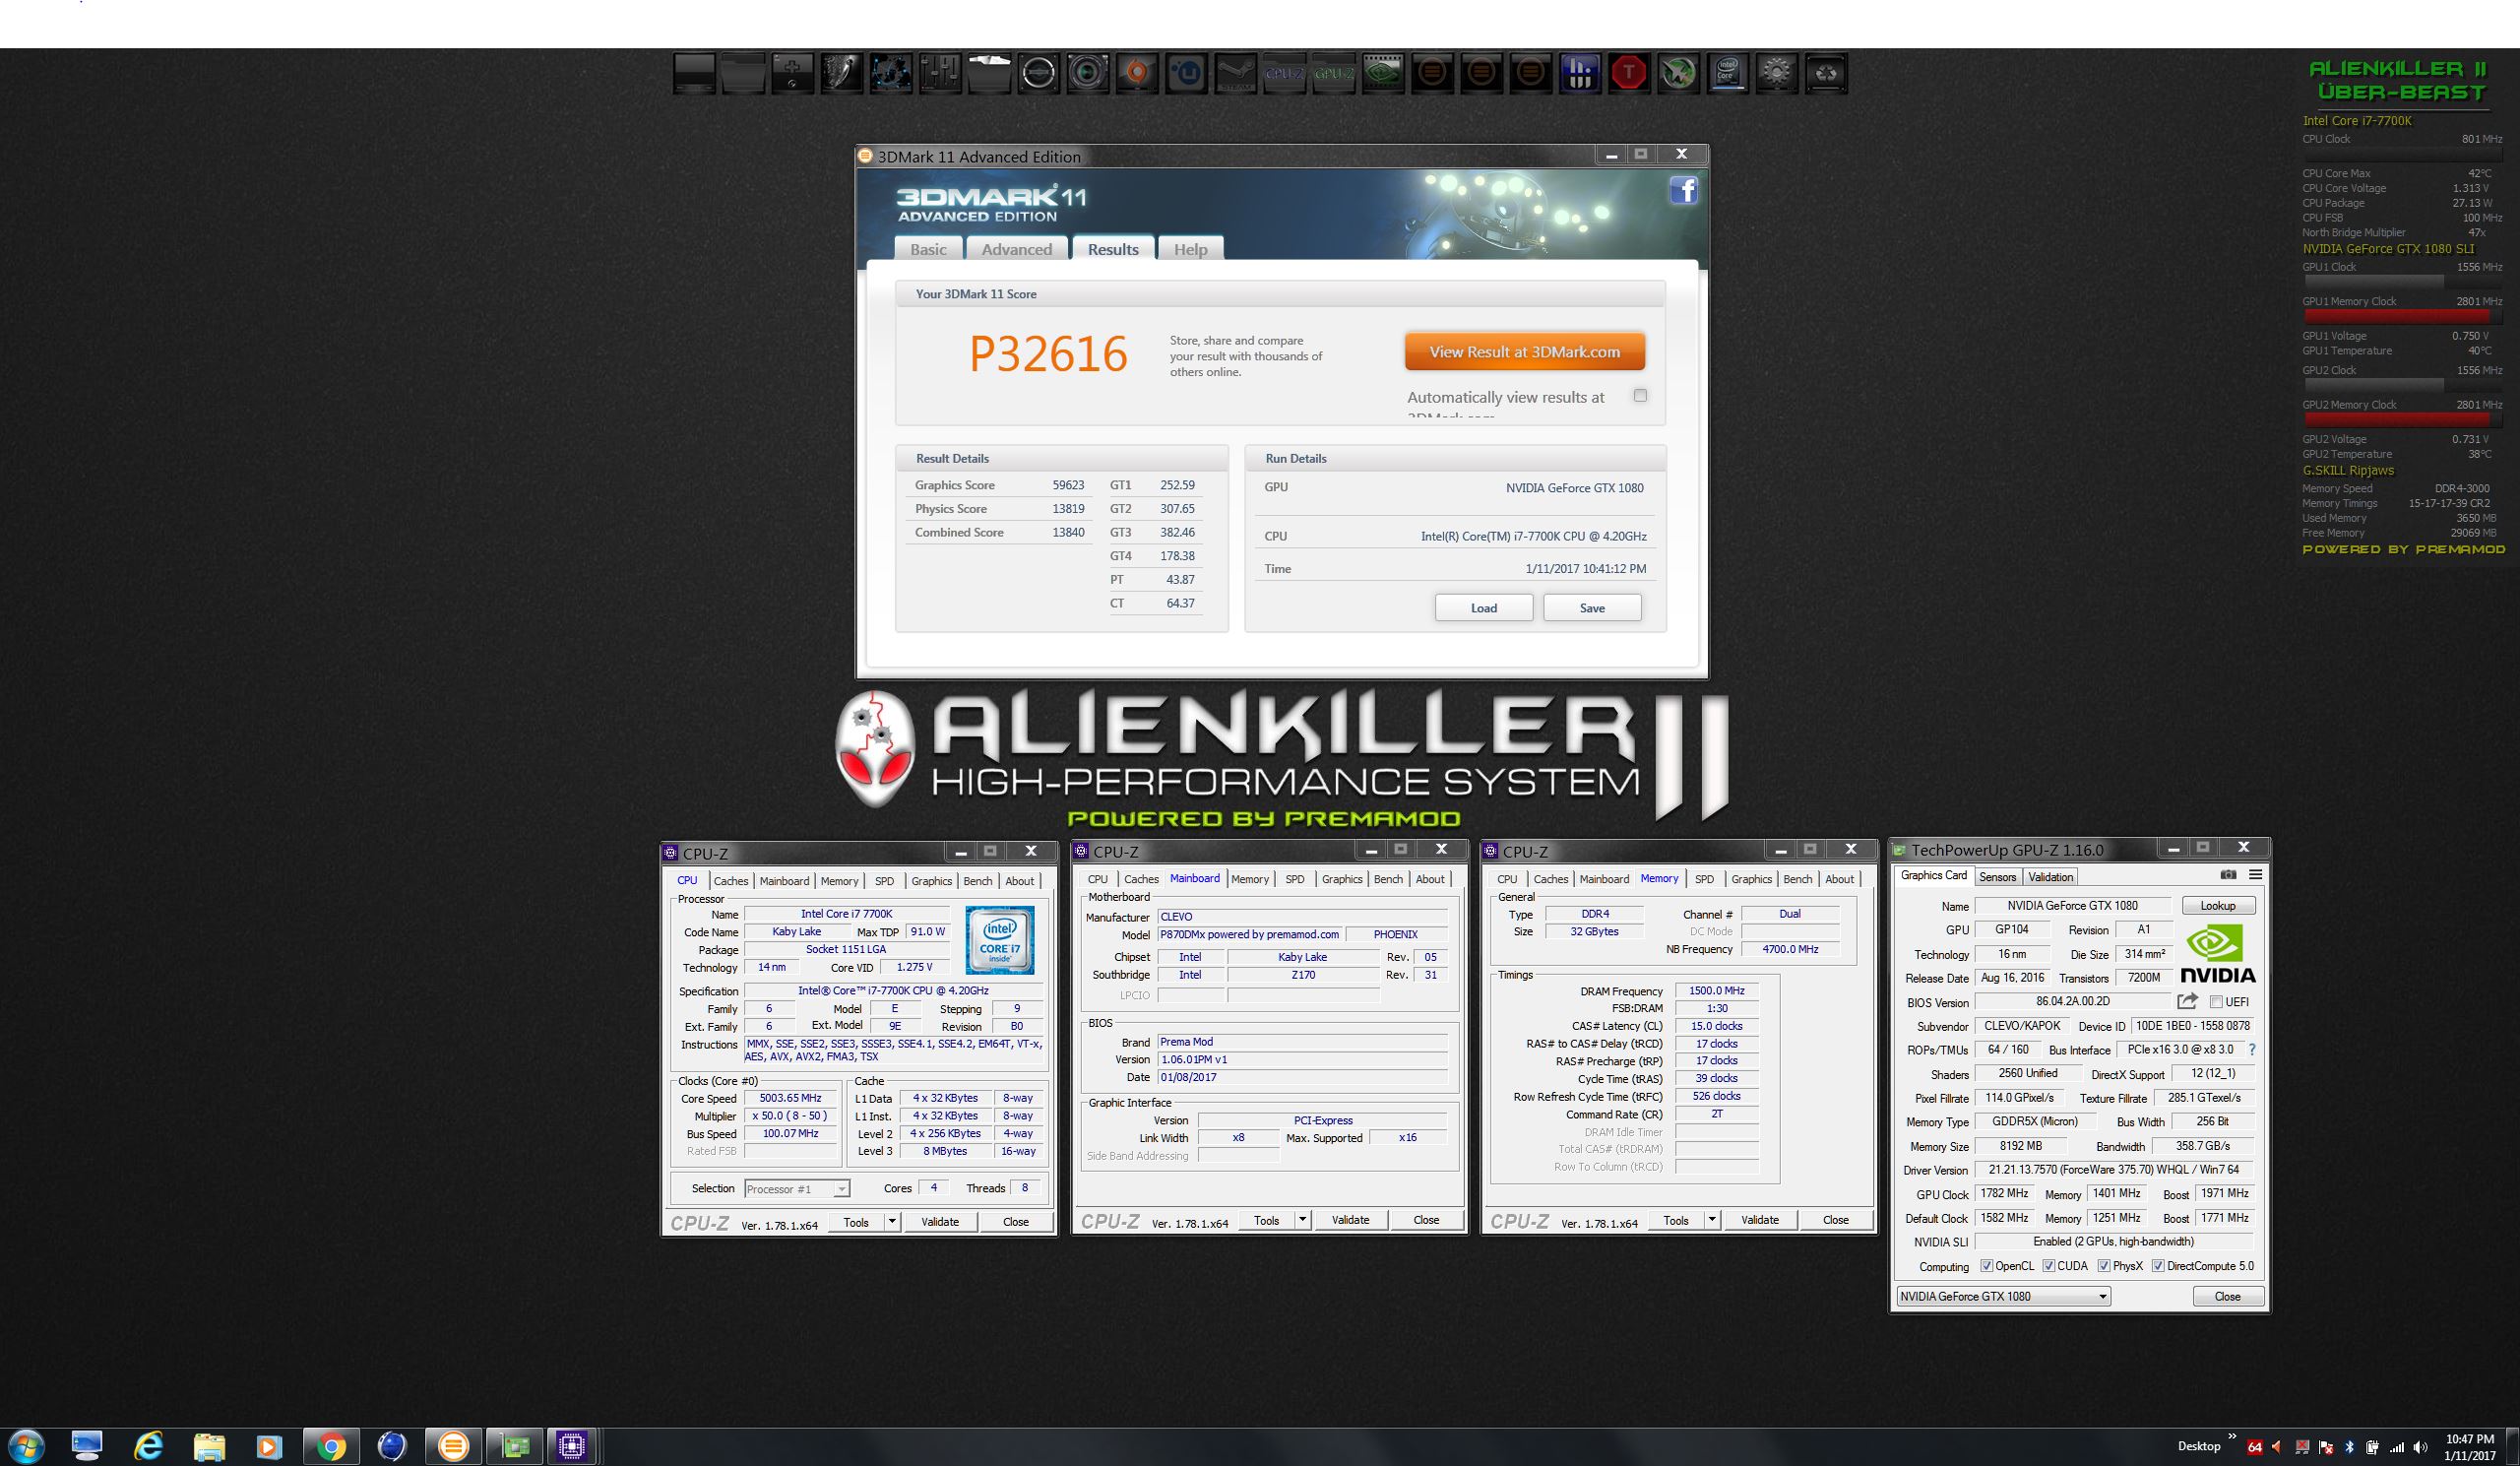Screen dimensions: 2520x1466
Task: Click the Desktop toolbar label in taskbar
Action: tap(2198, 1446)
